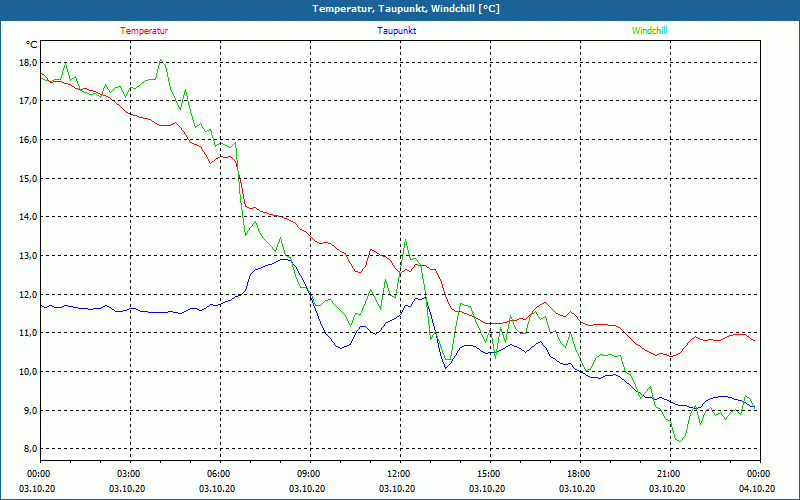Click the 17,0 y-axis value
The image size is (800, 500).
[29, 101]
